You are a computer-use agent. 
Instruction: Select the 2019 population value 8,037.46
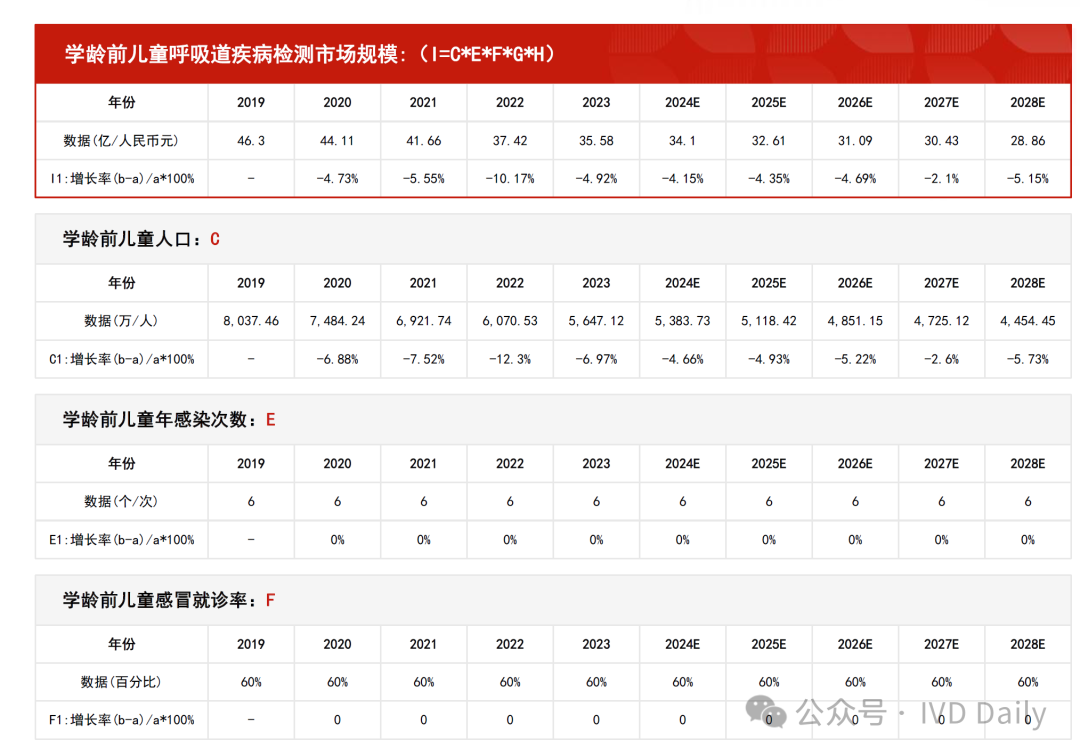pyautogui.click(x=251, y=321)
